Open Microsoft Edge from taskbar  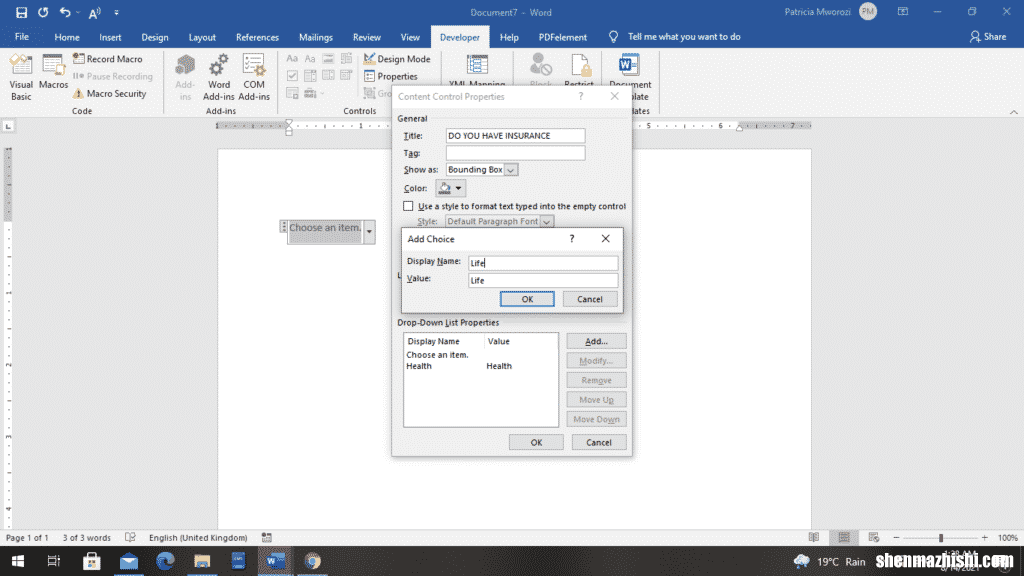(x=165, y=561)
